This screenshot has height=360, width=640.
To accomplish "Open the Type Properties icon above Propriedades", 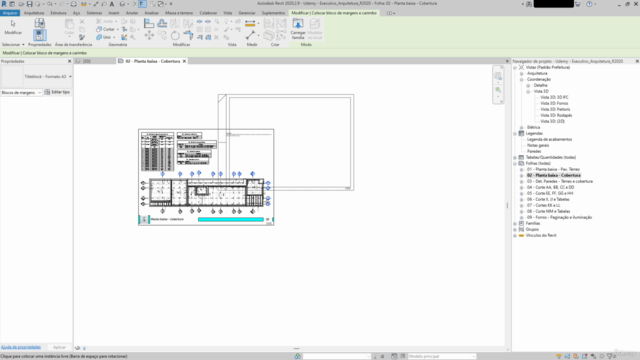I will 40,23.
